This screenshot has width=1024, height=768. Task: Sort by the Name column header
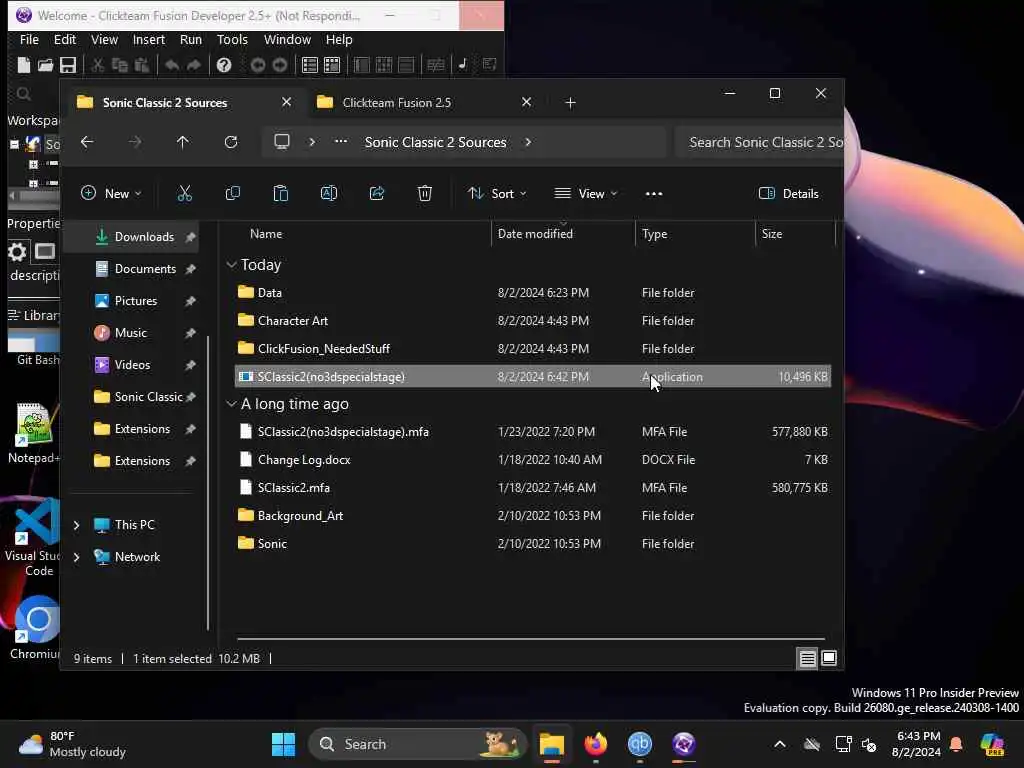point(266,234)
